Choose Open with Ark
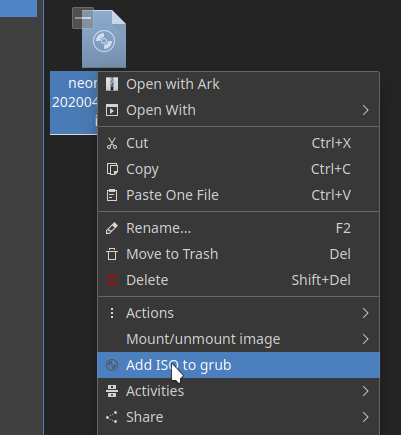The height and width of the screenshot is (435, 401). pyautogui.click(x=238, y=84)
